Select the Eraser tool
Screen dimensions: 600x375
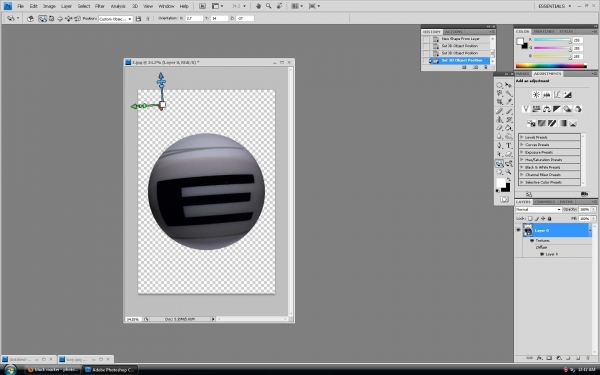coord(499,128)
